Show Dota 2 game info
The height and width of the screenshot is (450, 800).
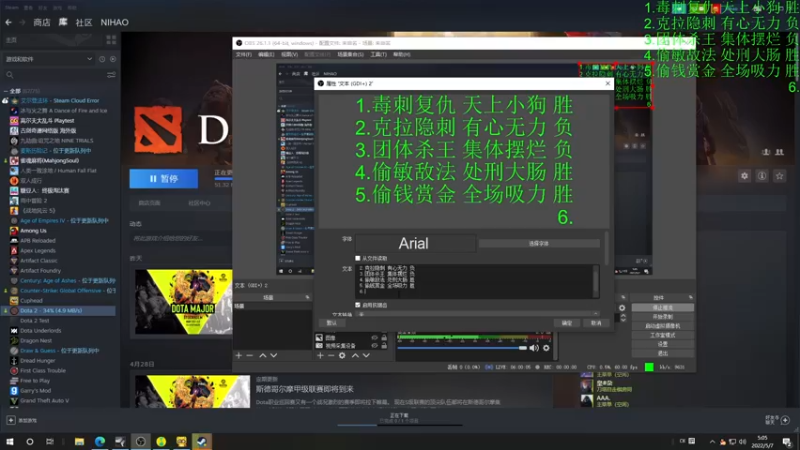762,176
